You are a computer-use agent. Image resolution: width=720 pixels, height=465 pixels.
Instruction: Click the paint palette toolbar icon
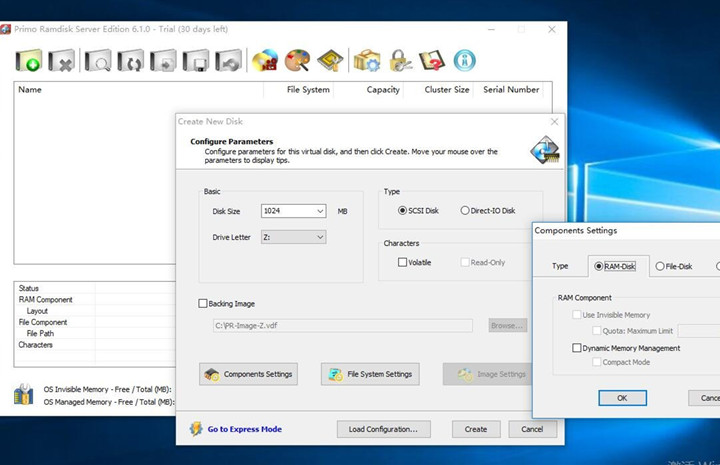[x=298, y=61]
